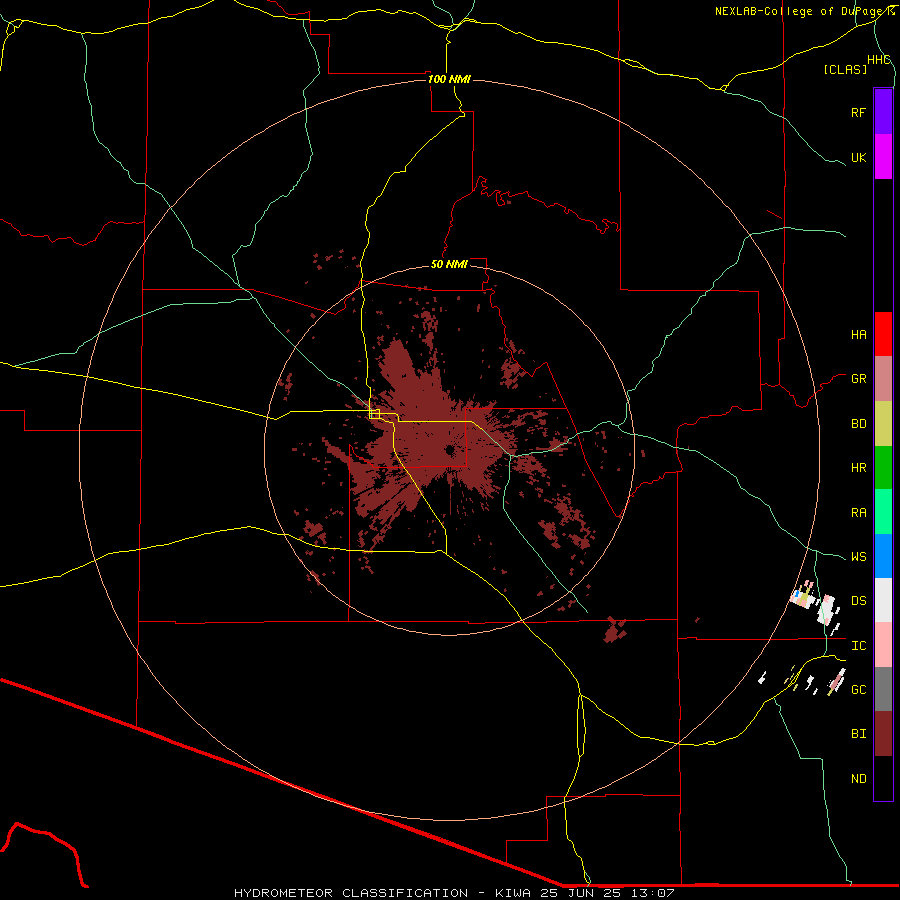Click the dark red BI legend swatch
The height and width of the screenshot is (900, 900).
pos(883,734)
